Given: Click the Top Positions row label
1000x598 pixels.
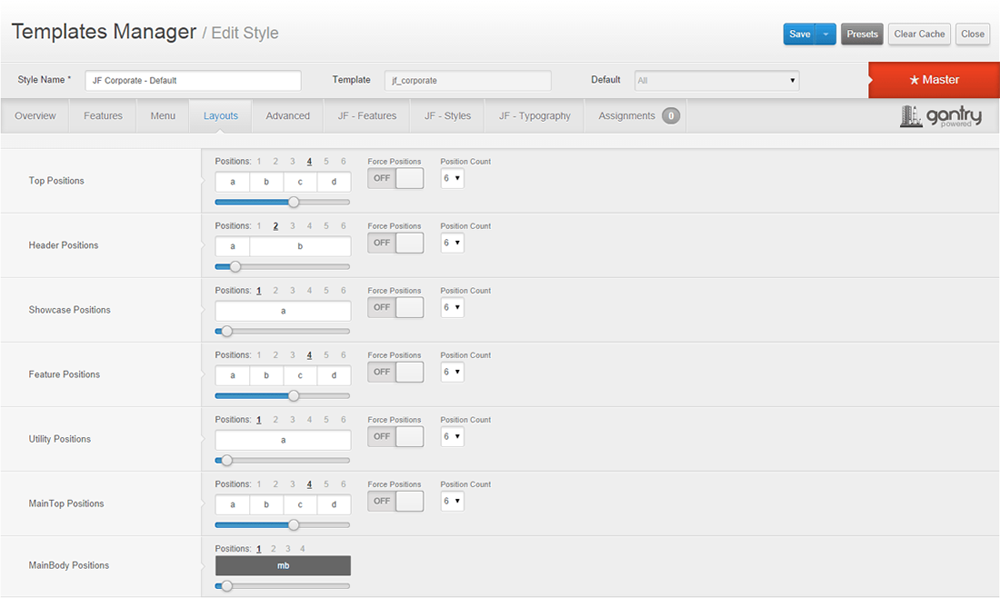Looking at the screenshot, I should tap(56, 181).
